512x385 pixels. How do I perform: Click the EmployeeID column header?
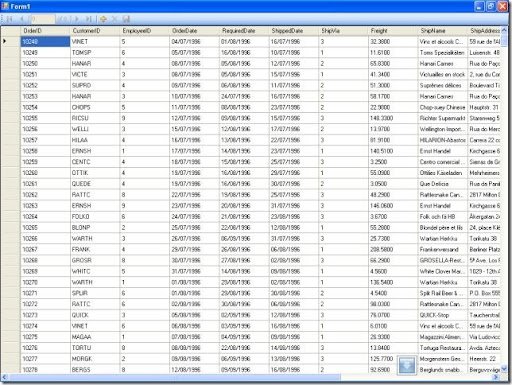coord(145,31)
